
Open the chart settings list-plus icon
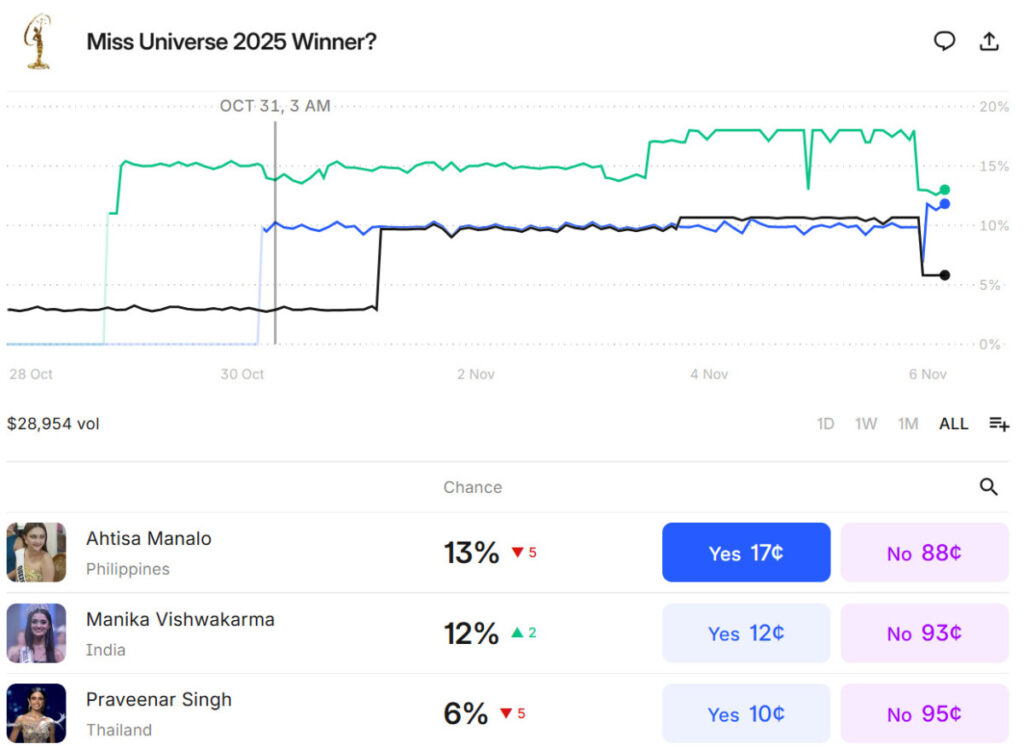(x=999, y=424)
